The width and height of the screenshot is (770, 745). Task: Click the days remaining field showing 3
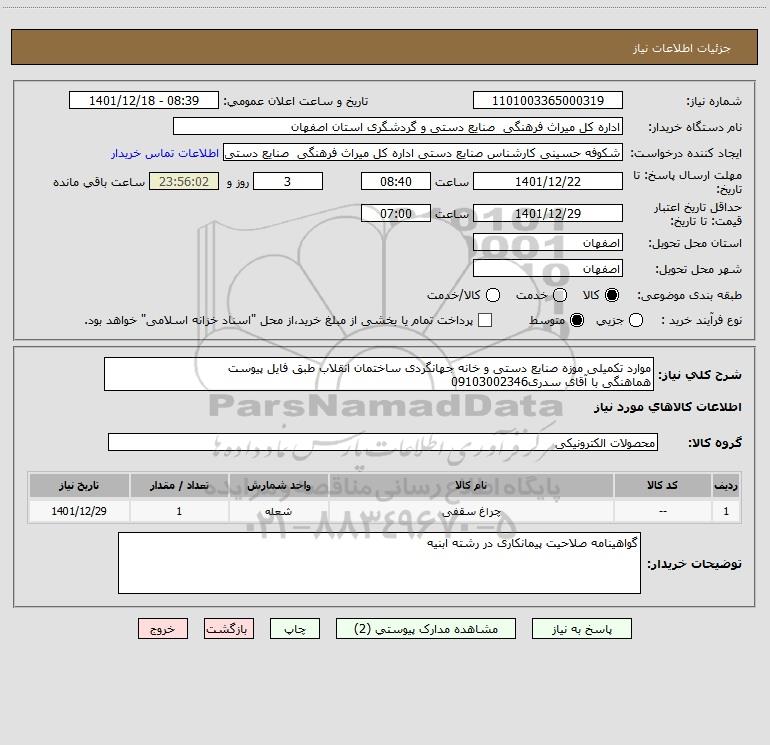point(288,181)
